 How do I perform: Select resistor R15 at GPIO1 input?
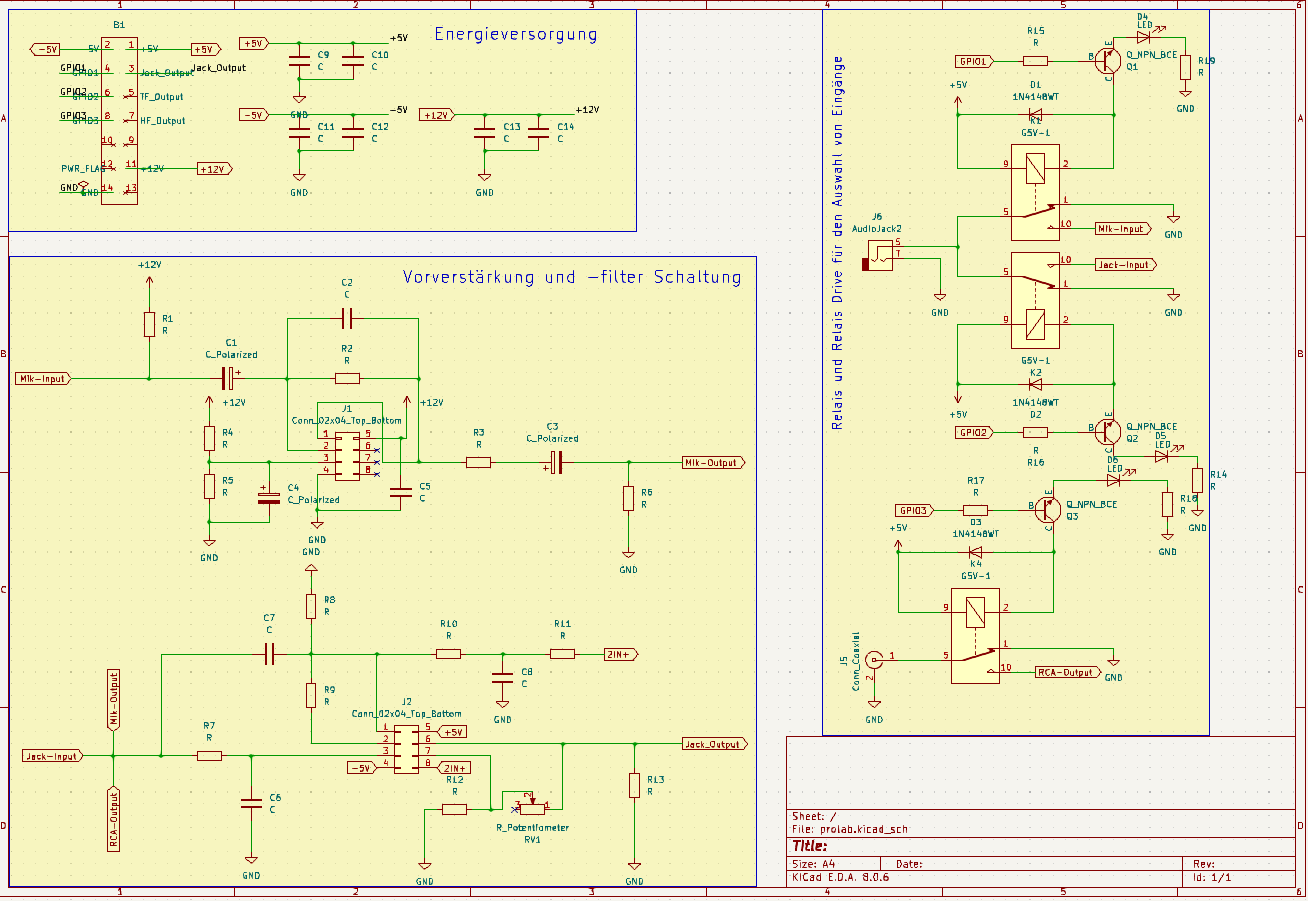point(1035,61)
